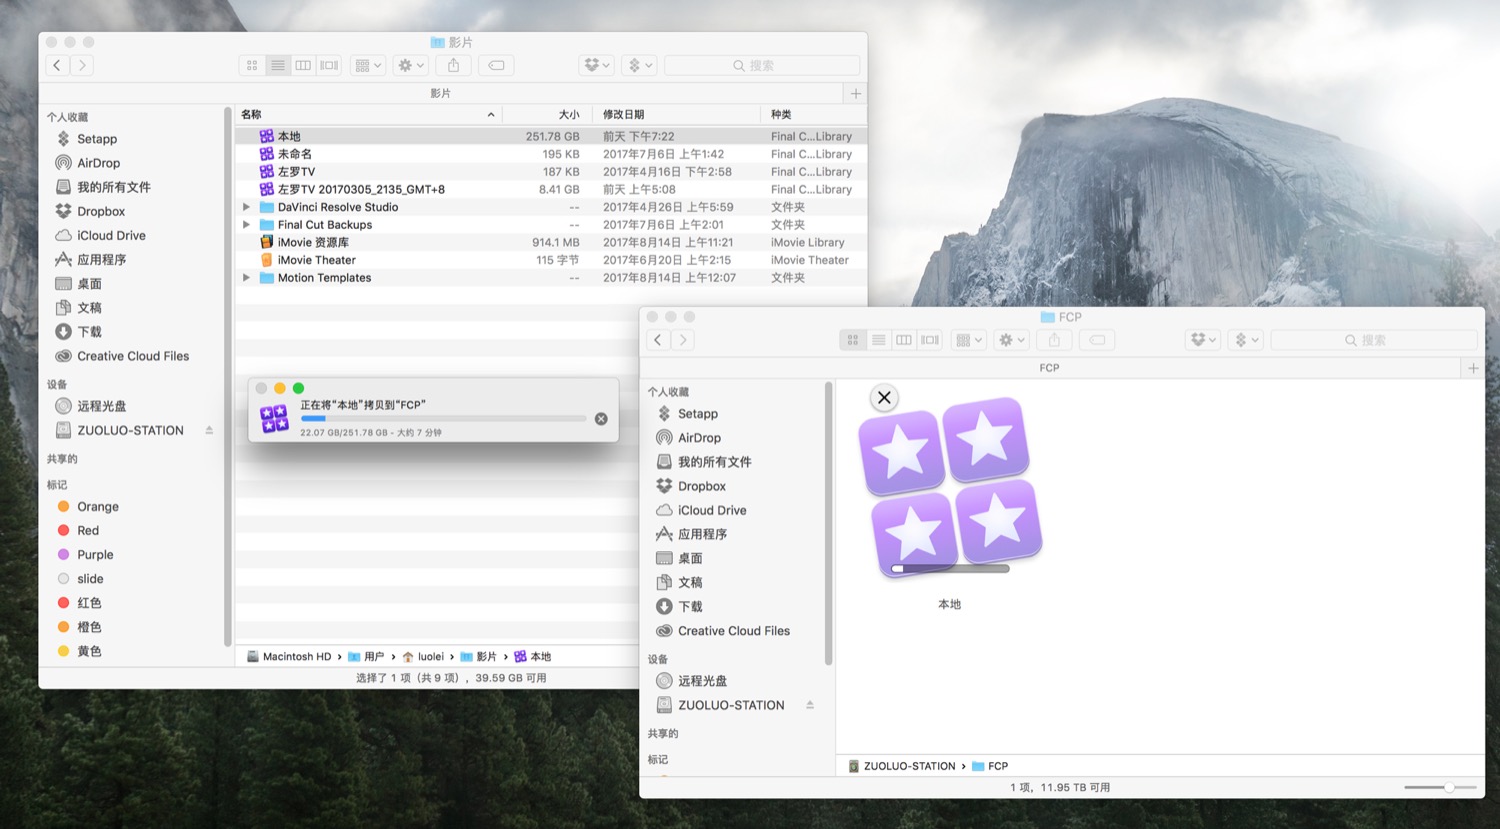Switch 影片 window to column view
The height and width of the screenshot is (829, 1500).
pyautogui.click(x=303, y=65)
